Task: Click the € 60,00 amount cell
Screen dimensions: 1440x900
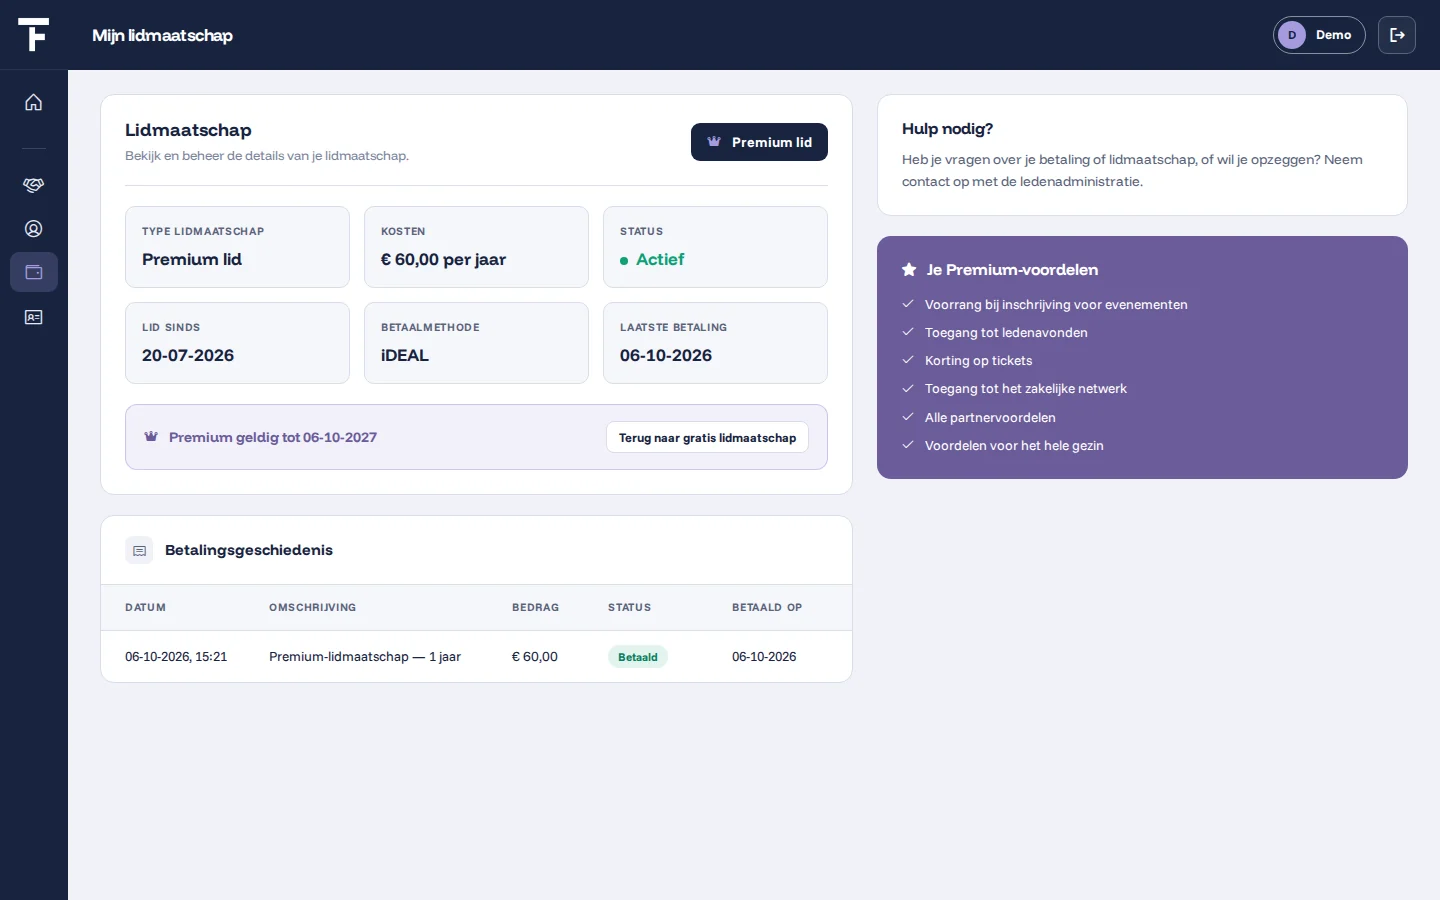Action: 535,657
